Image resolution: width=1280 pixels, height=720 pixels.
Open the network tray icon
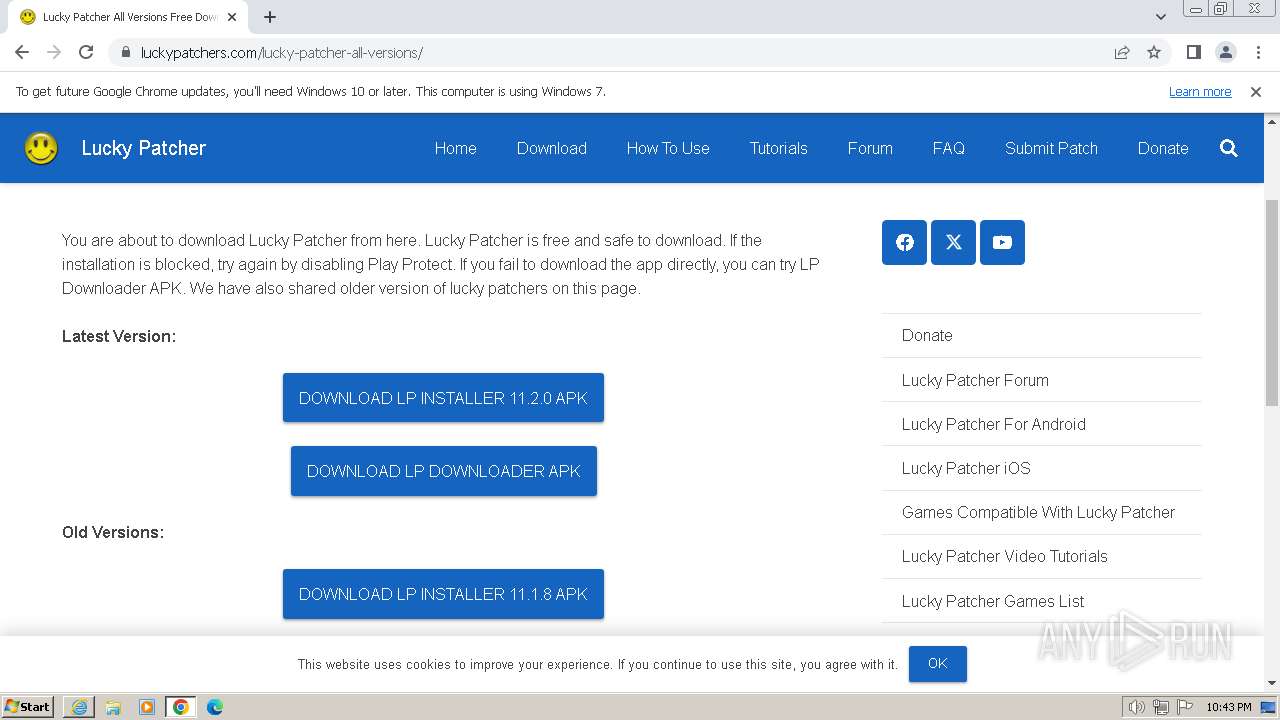1161,707
